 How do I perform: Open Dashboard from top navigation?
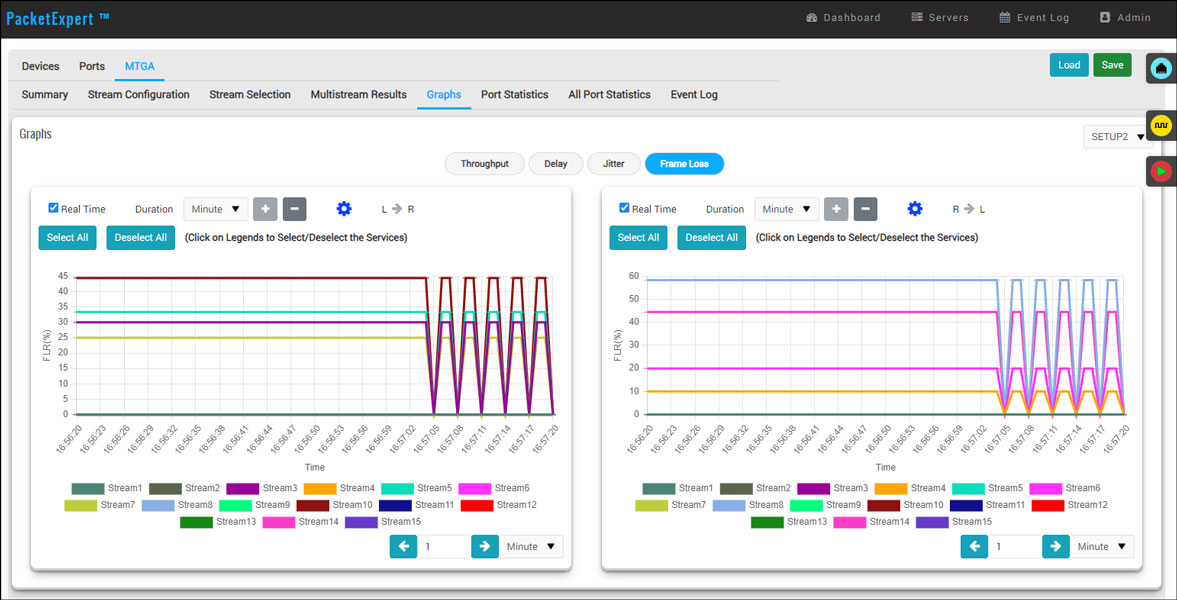(x=843, y=17)
